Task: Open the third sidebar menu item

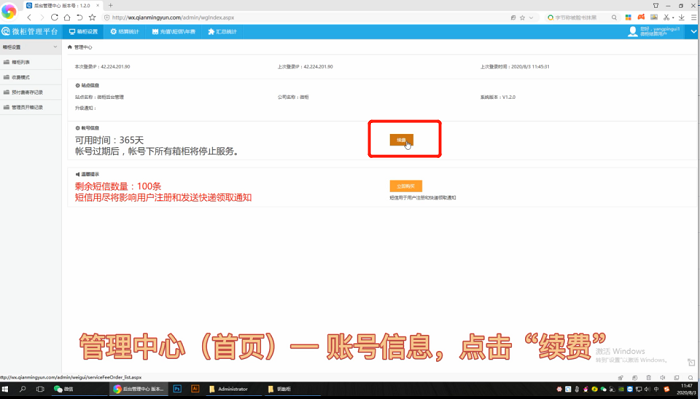Action: [x=31, y=92]
